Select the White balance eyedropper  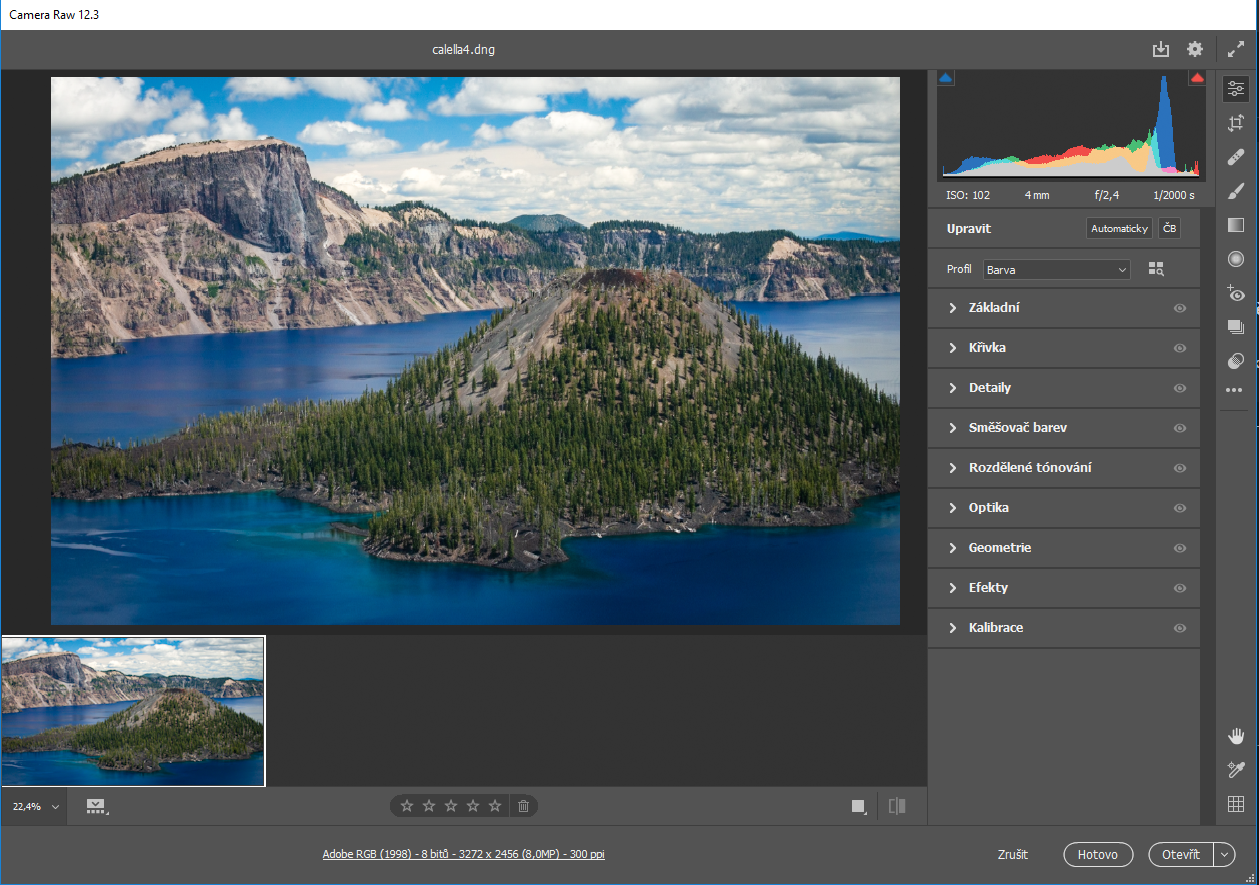(x=1236, y=769)
